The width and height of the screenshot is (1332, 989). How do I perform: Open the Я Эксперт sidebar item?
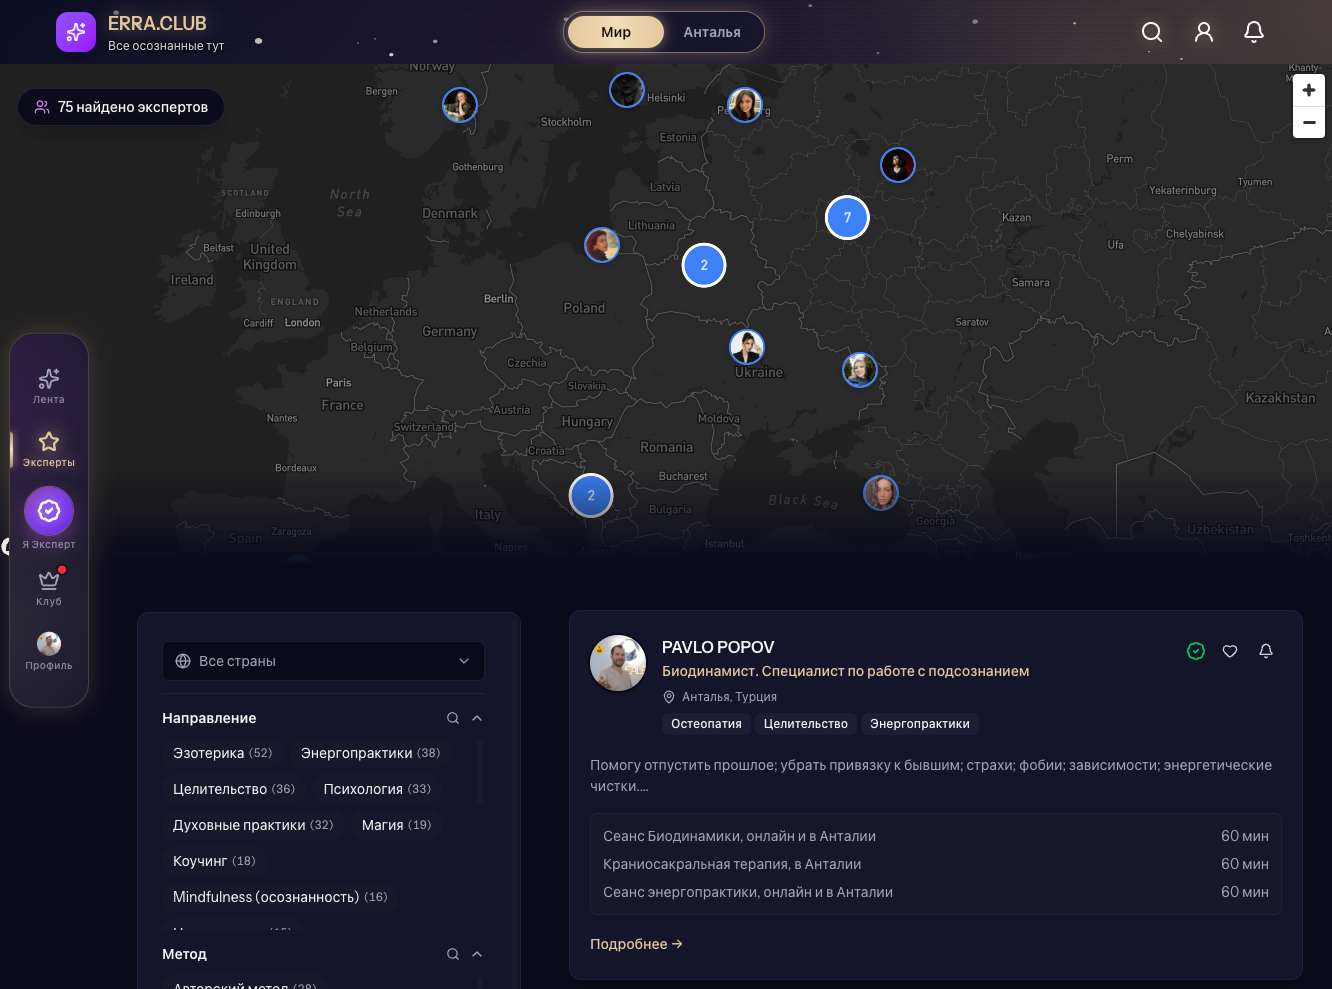pos(49,519)
